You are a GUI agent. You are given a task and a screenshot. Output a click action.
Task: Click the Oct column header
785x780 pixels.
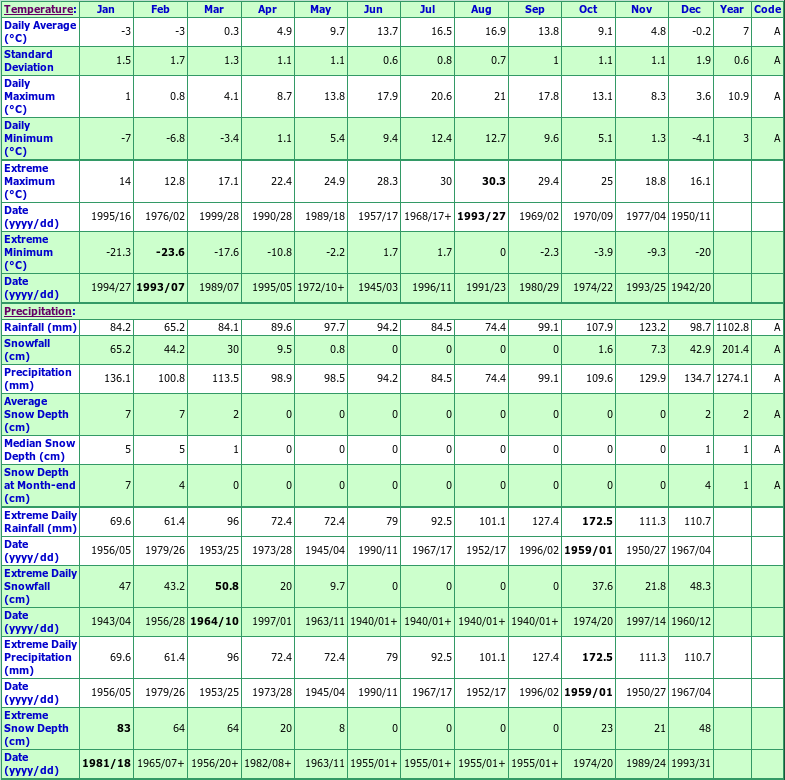click(x=588, y=9)
